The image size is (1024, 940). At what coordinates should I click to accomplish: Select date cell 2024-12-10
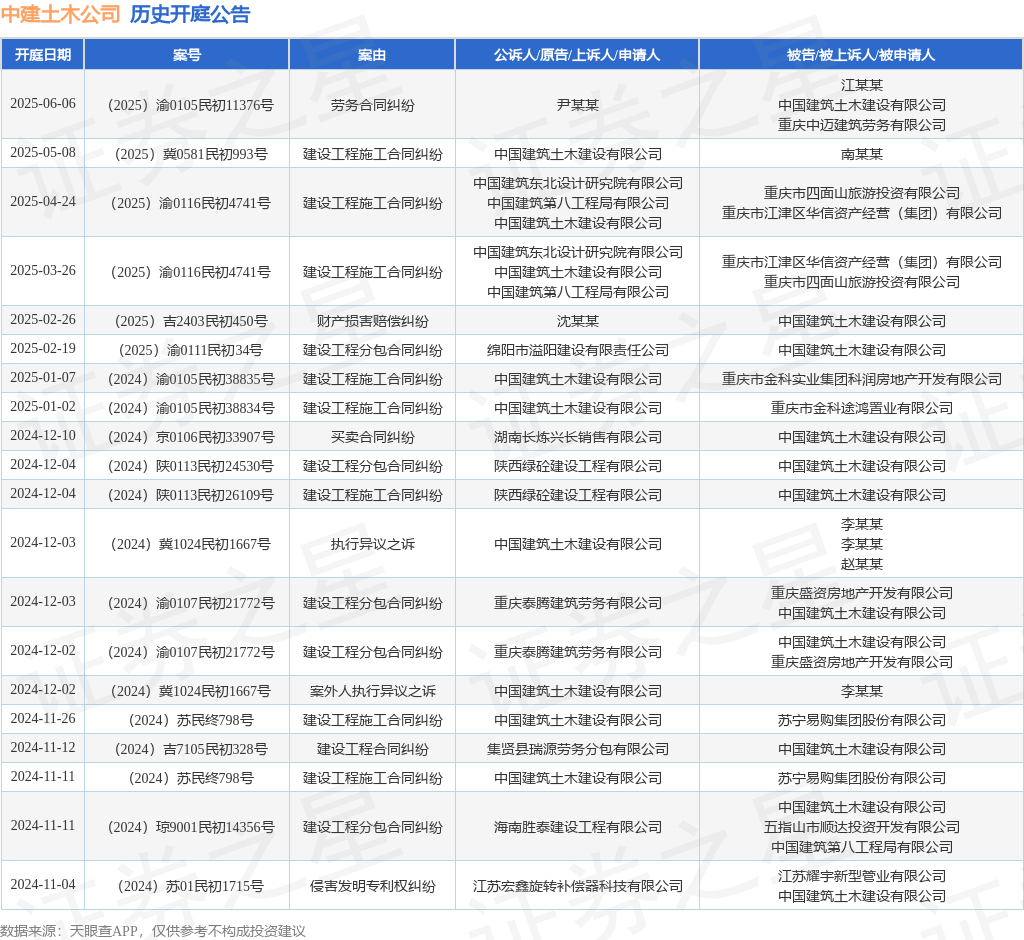(43, 436)
